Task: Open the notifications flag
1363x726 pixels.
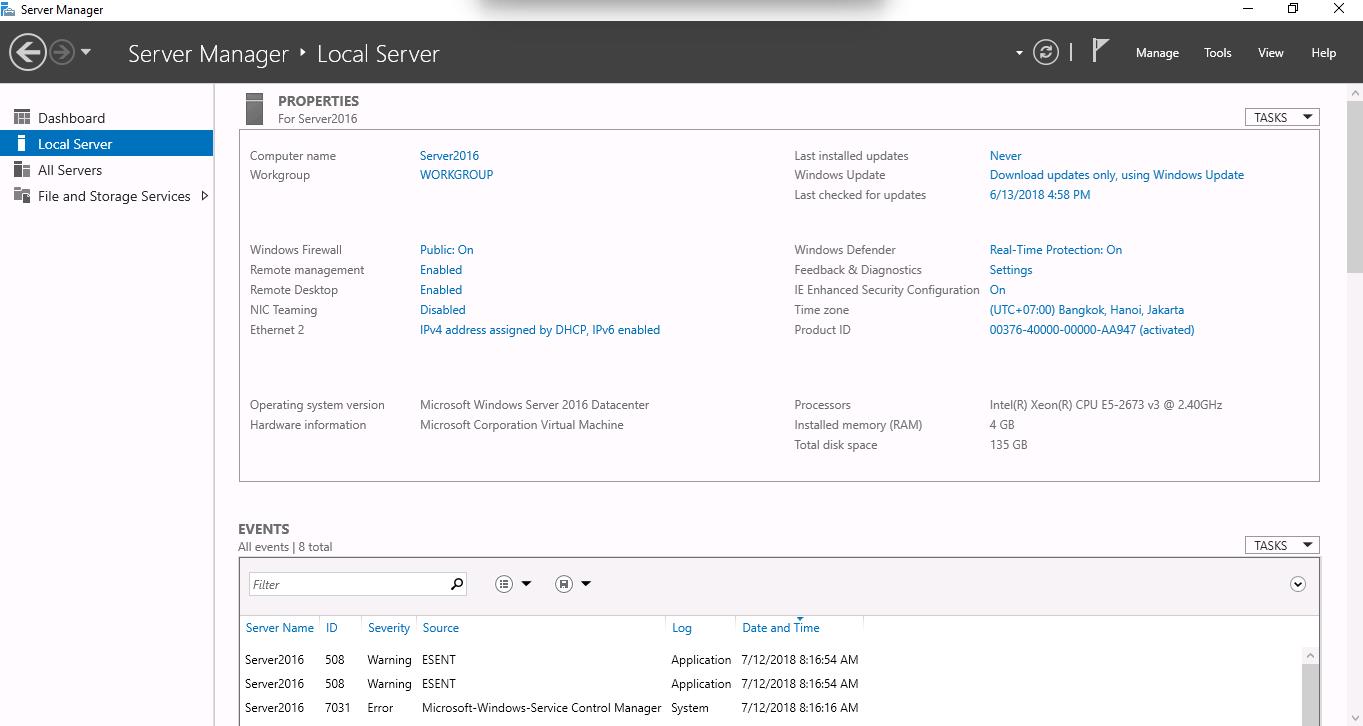Action: click(1100, 51)
